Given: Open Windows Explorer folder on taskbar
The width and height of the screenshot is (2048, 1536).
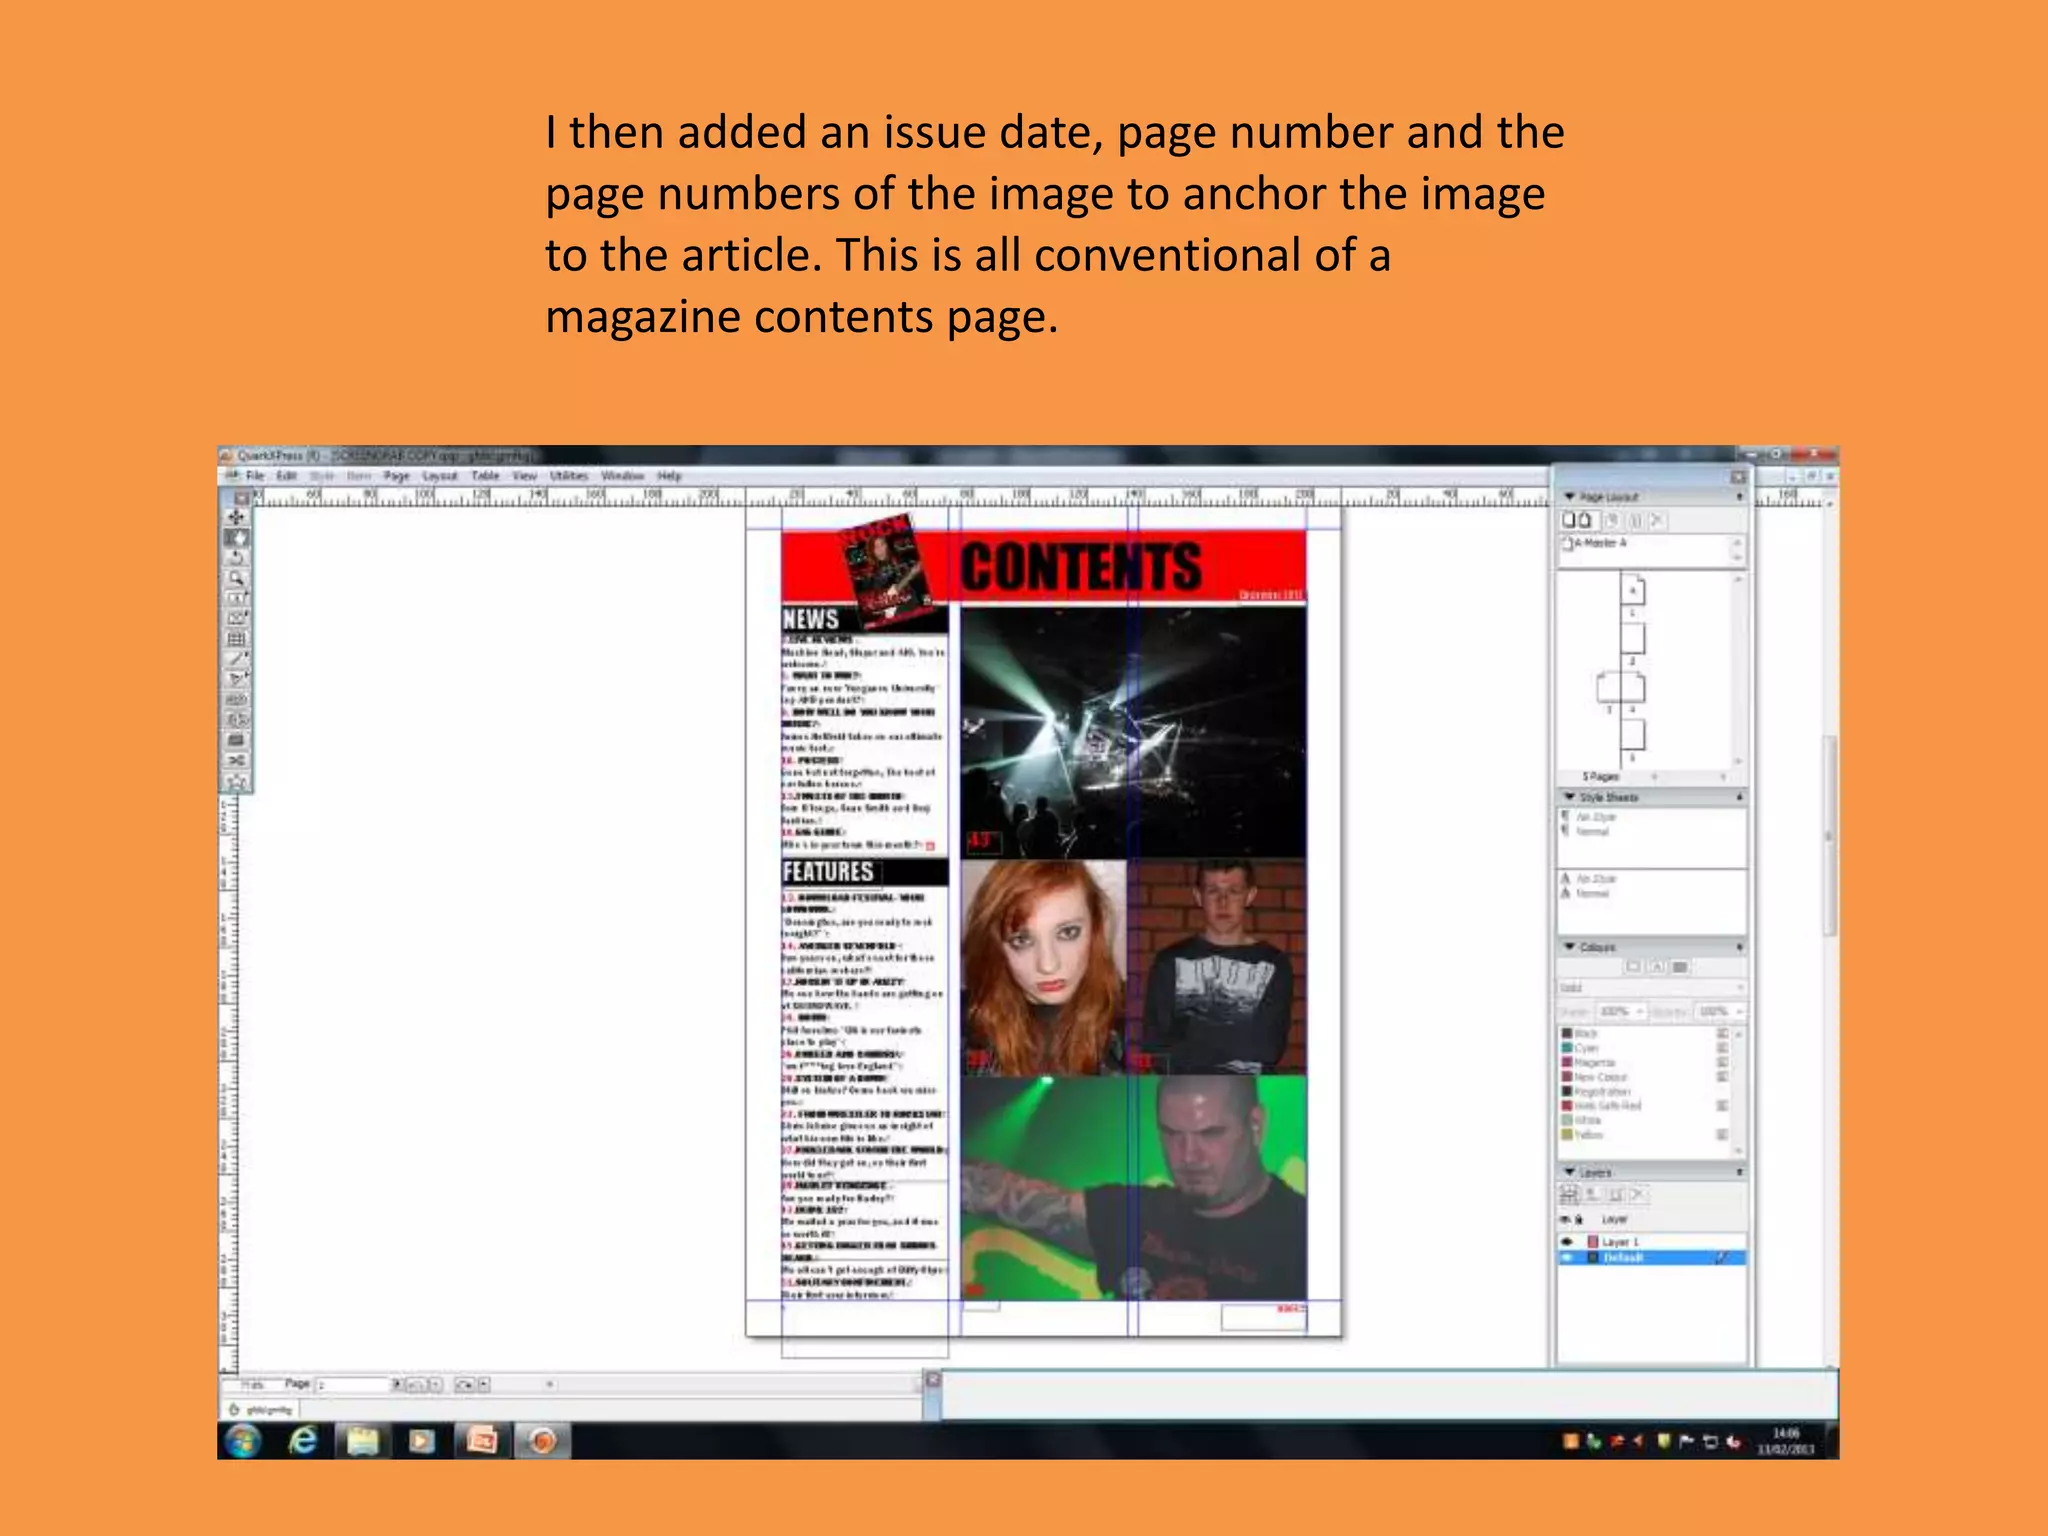Looking at the screenshot, I should pyautogui.click(x=362, y=1441).
